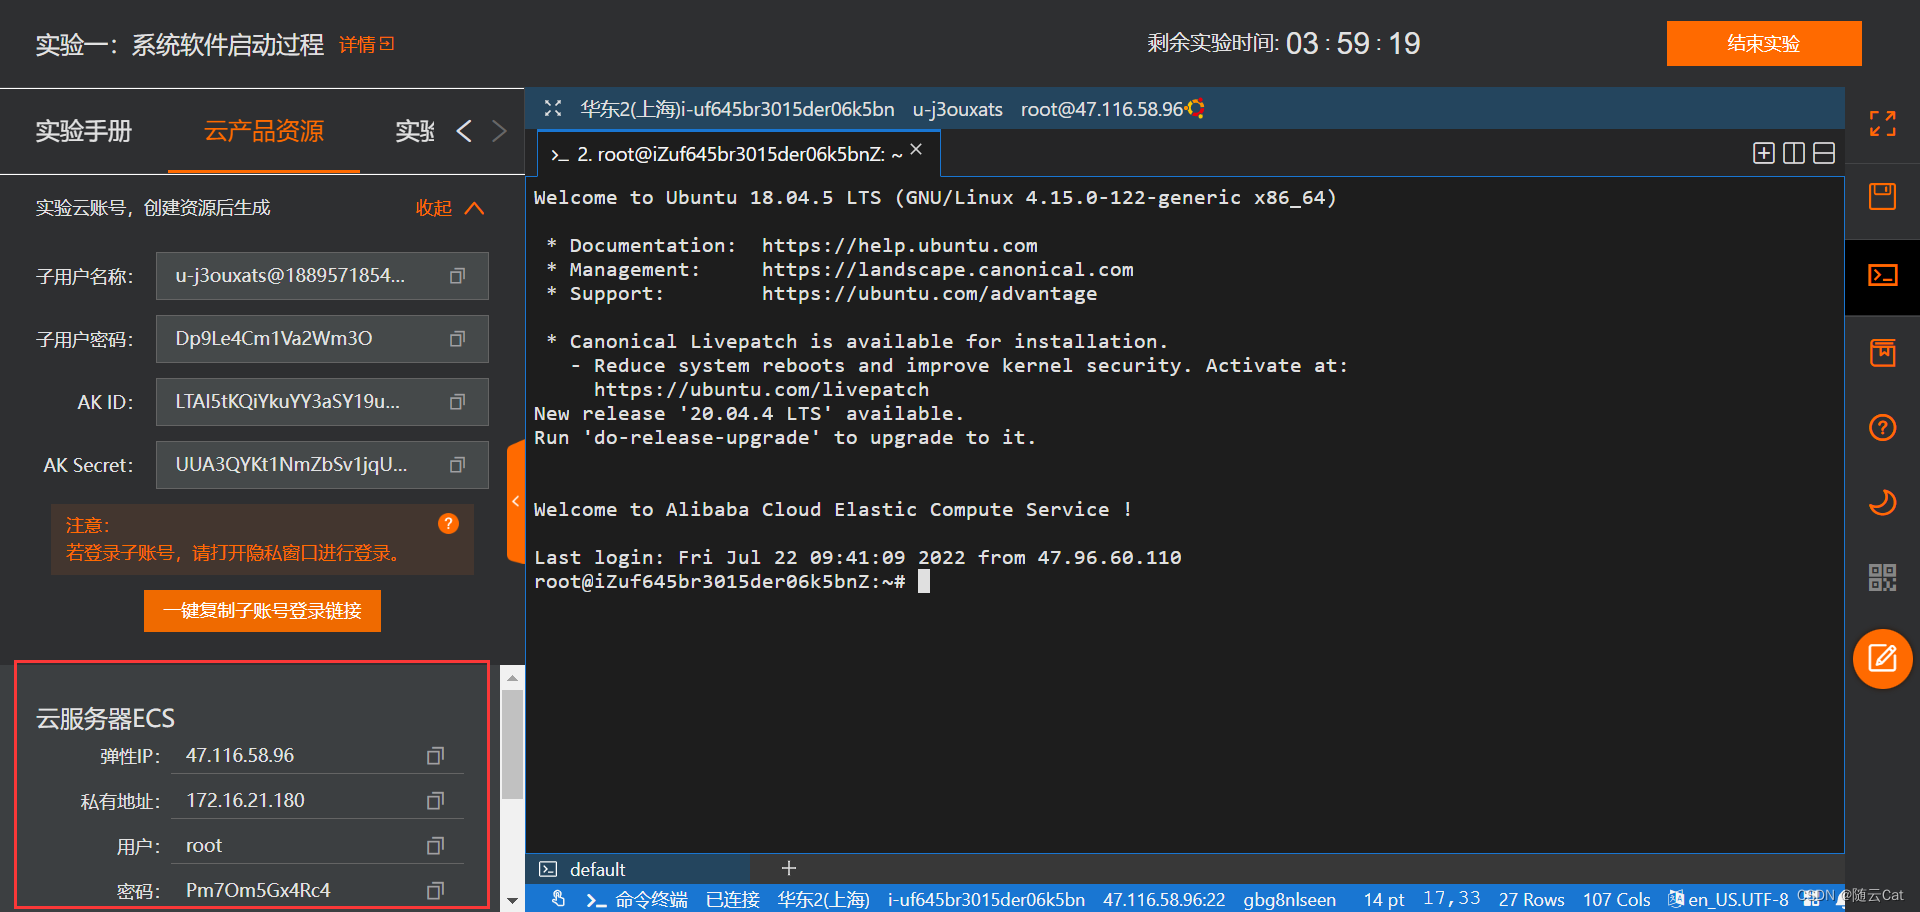Close the root@iZuf645br3015der06k5bnZ terminal tab

(916, 149)
